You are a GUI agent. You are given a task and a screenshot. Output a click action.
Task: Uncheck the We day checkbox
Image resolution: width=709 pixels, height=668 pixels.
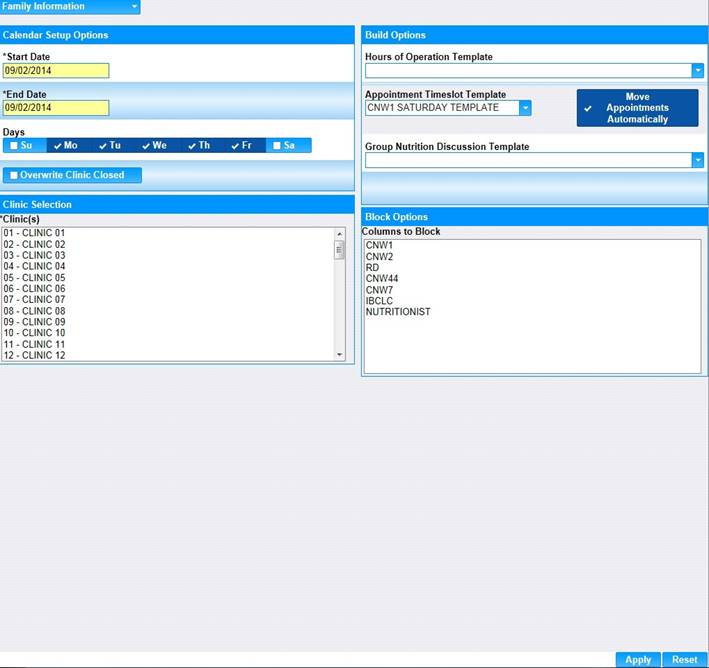click(147, 146)
